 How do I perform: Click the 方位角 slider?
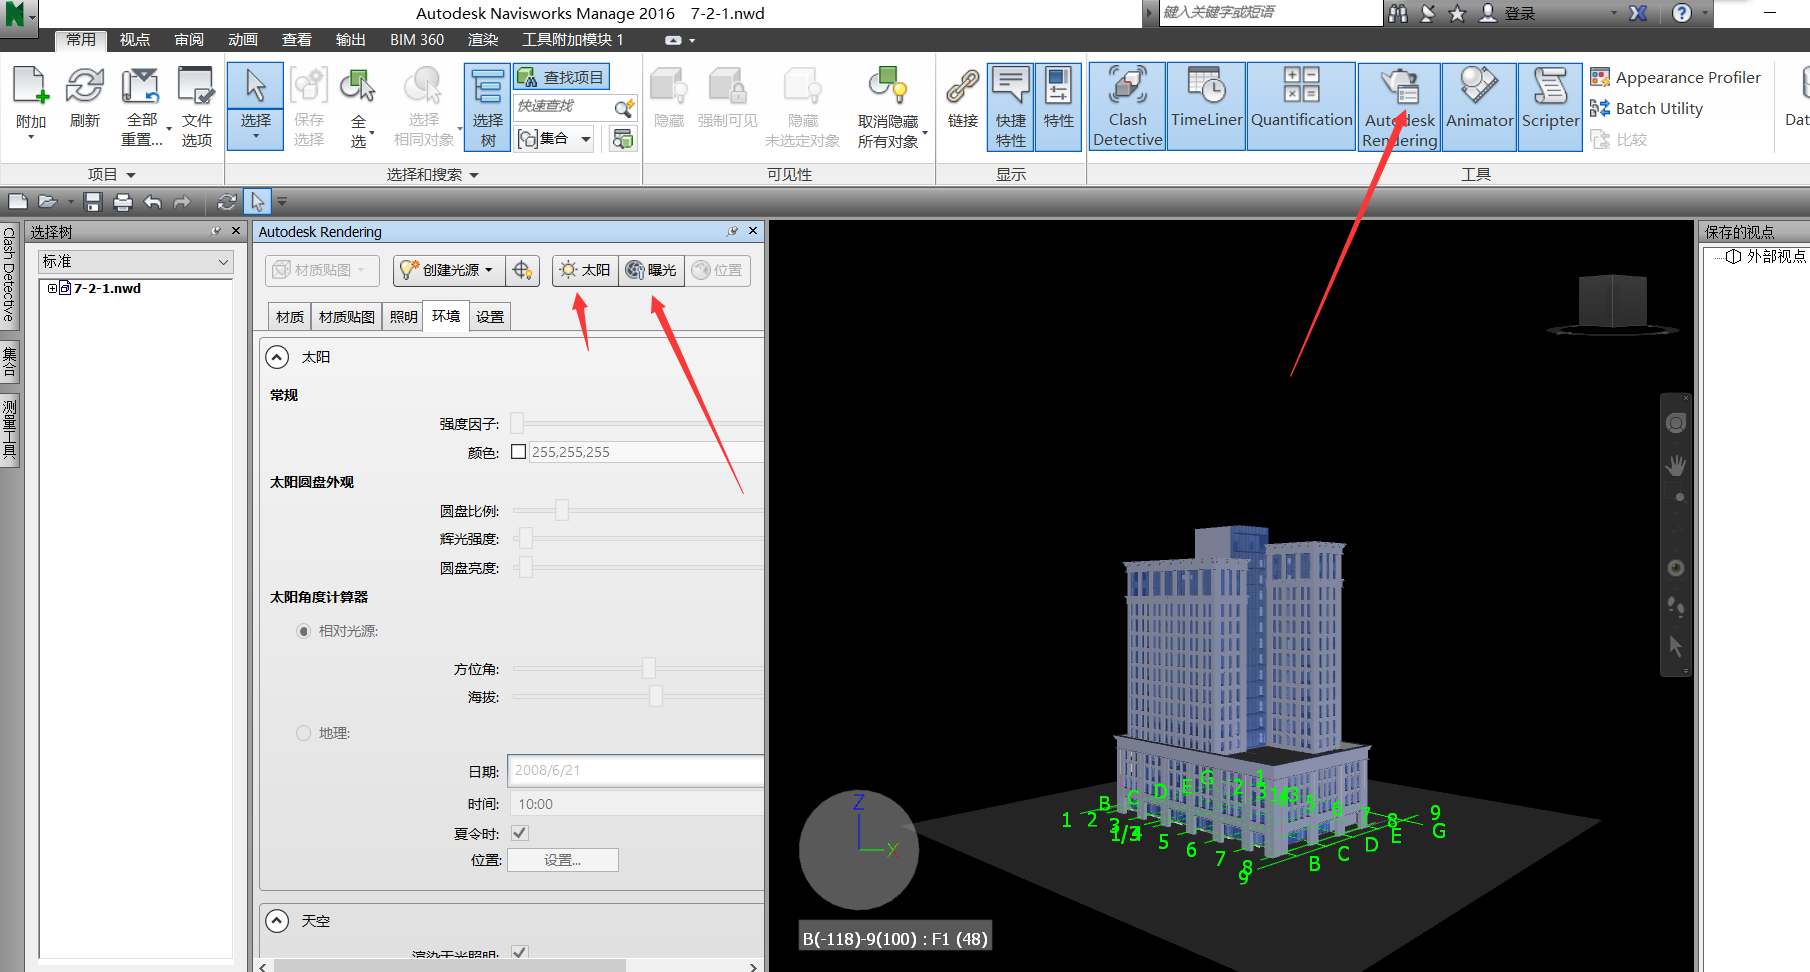point(637,668)
